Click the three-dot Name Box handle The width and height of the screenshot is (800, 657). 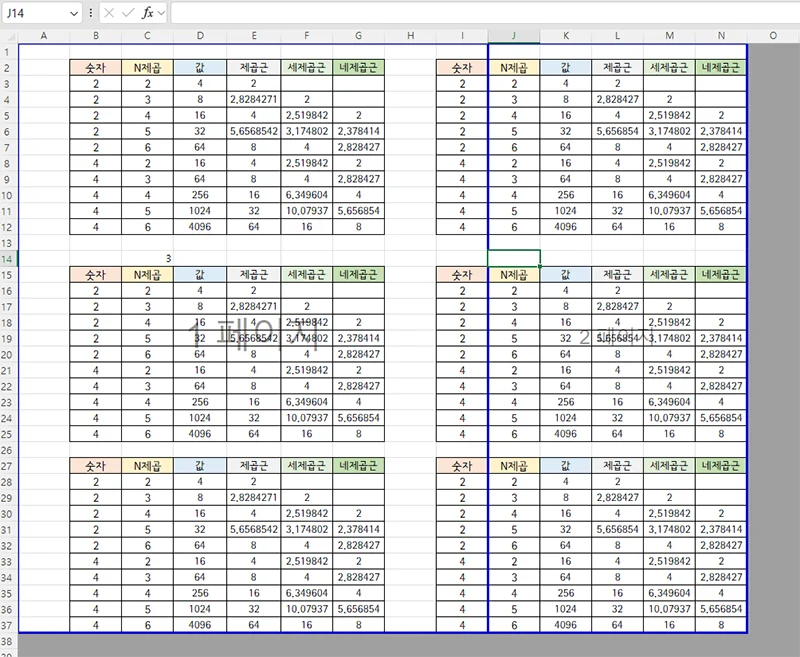[91, 13]
